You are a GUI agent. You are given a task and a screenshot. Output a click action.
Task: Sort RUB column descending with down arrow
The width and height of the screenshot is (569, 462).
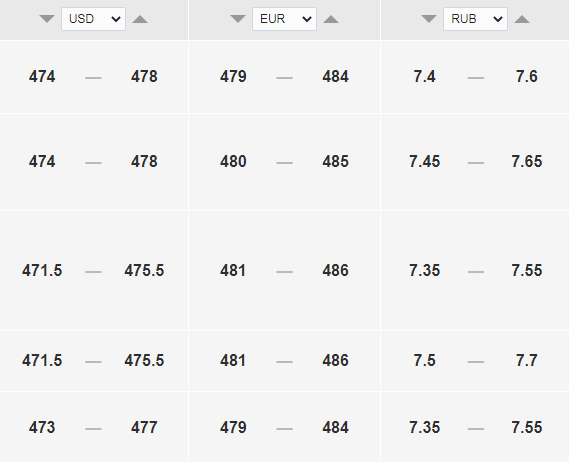pos(429,19)
